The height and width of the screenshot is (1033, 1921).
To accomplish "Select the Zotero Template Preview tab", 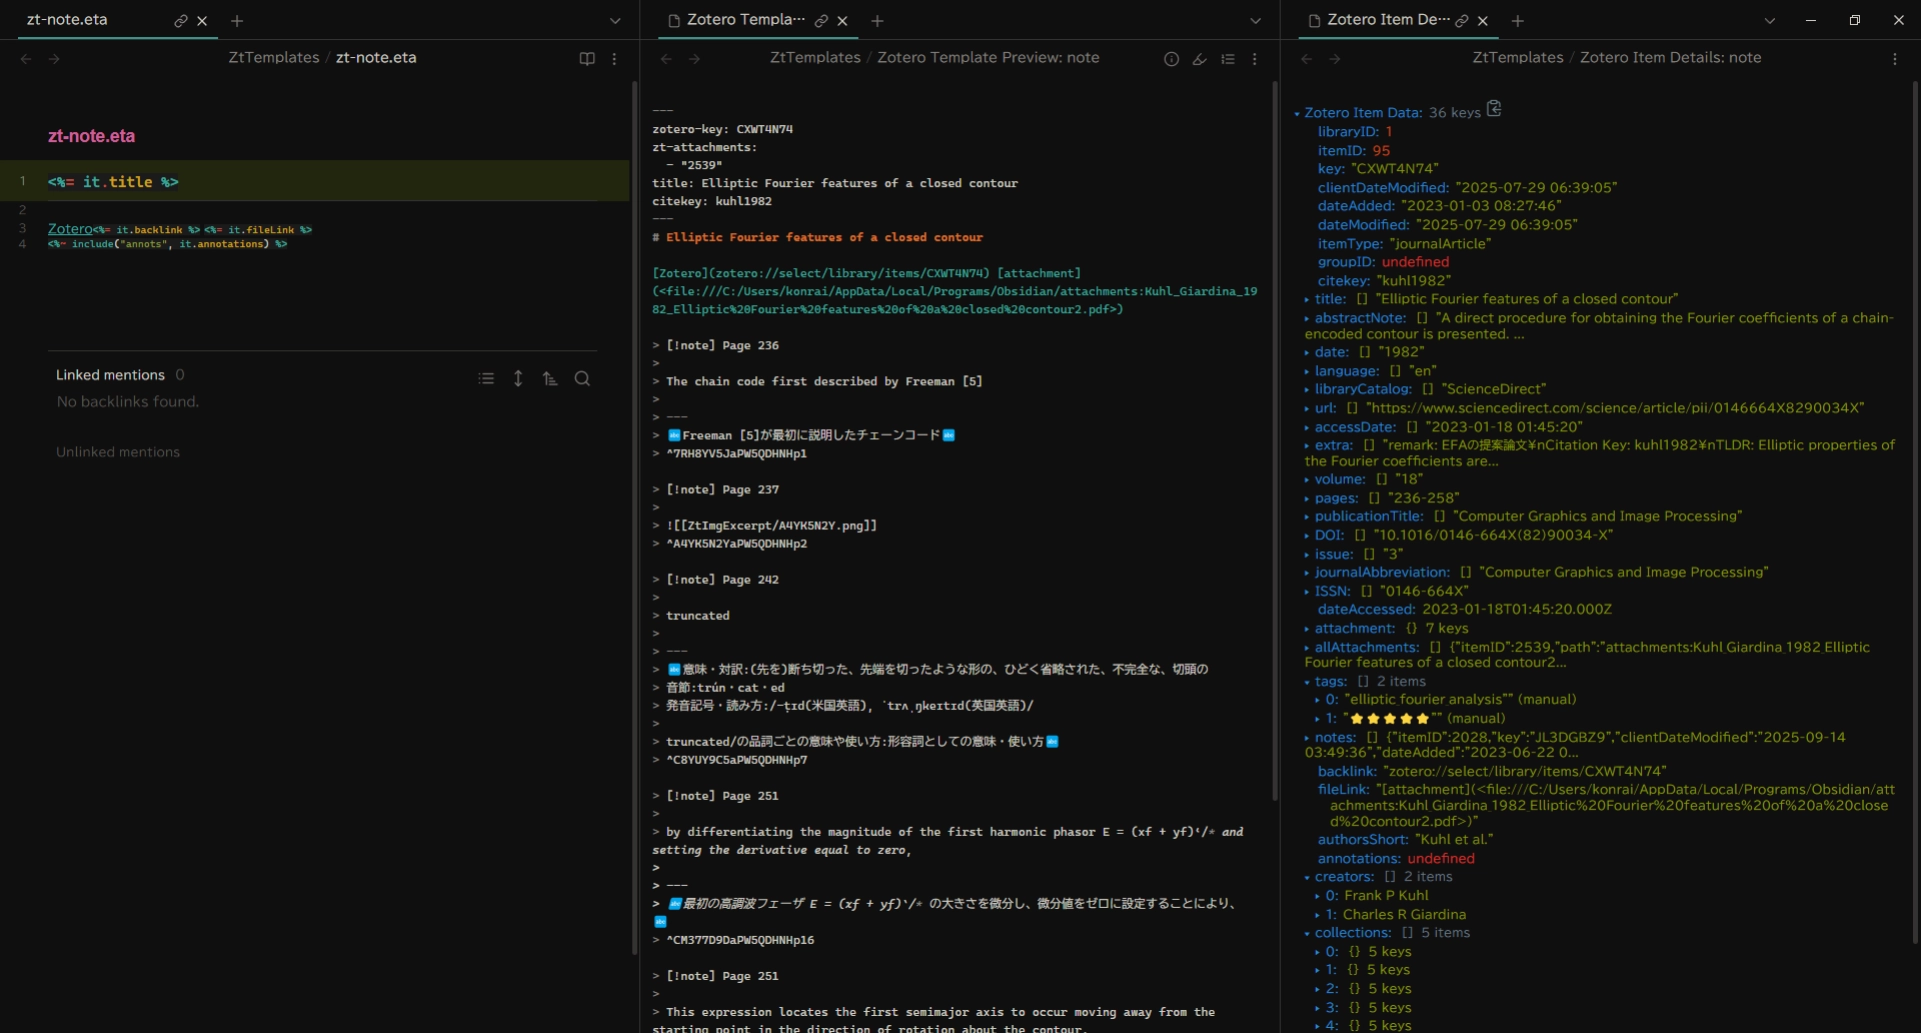I will [x=744, y=20].
